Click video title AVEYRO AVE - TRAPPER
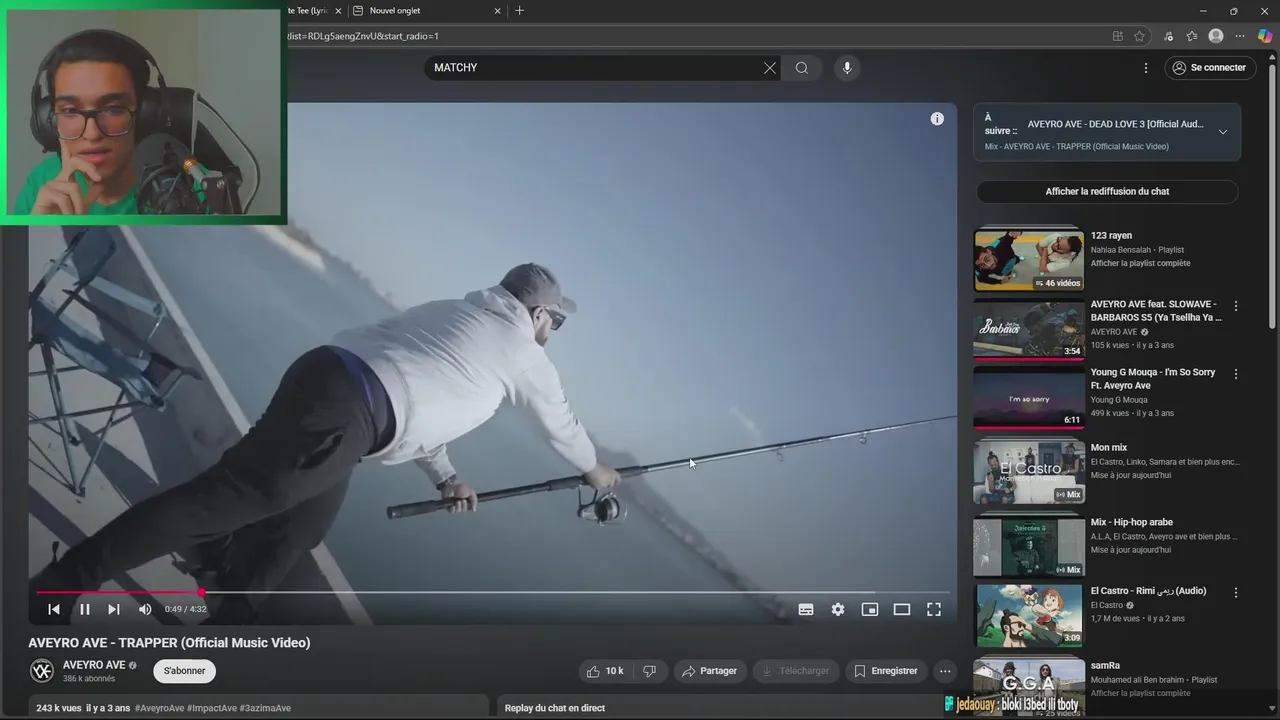This screenshot has height=720, width=1280. [x=169, y=643]
